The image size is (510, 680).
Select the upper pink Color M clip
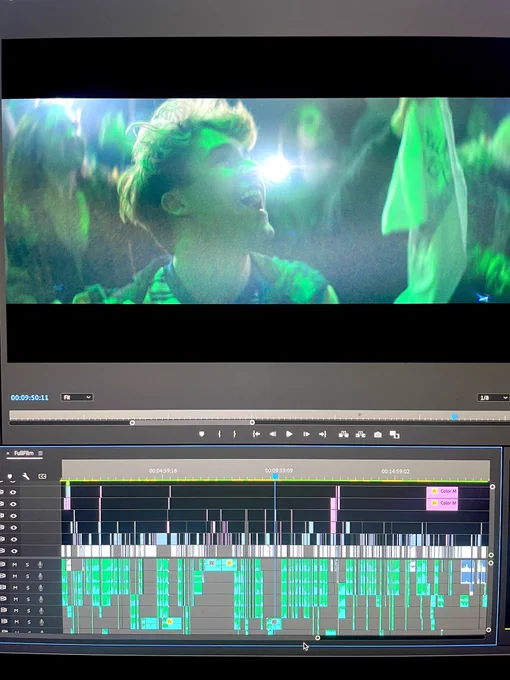tap(442, 491)
